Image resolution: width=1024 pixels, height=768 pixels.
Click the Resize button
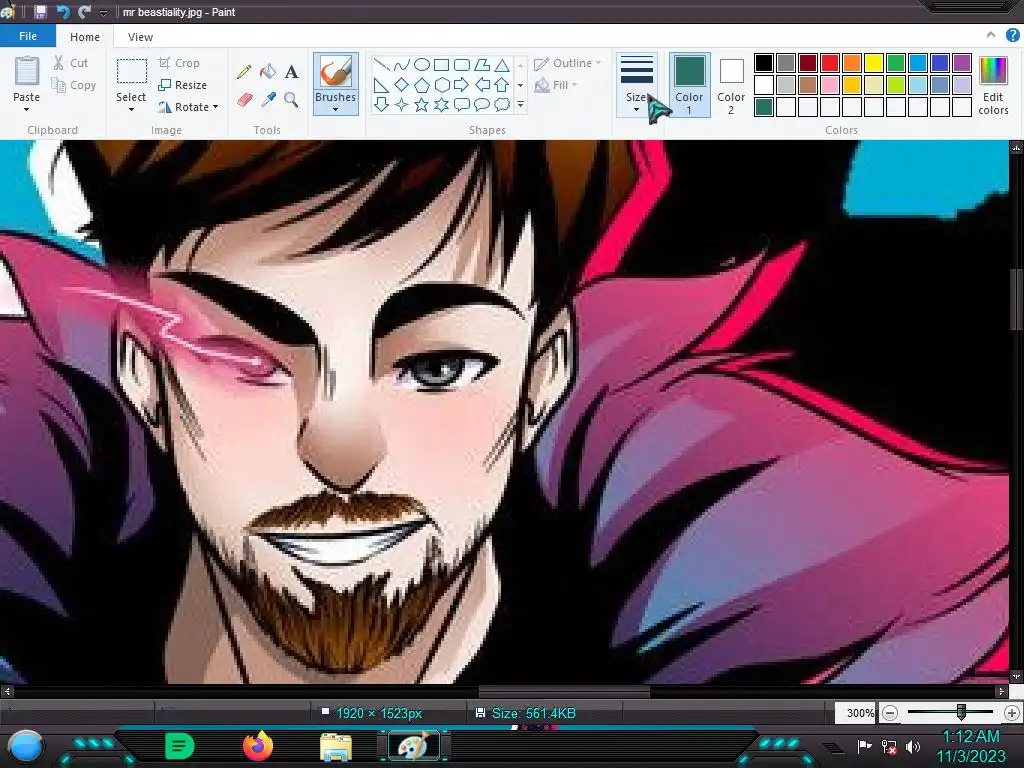183,85
